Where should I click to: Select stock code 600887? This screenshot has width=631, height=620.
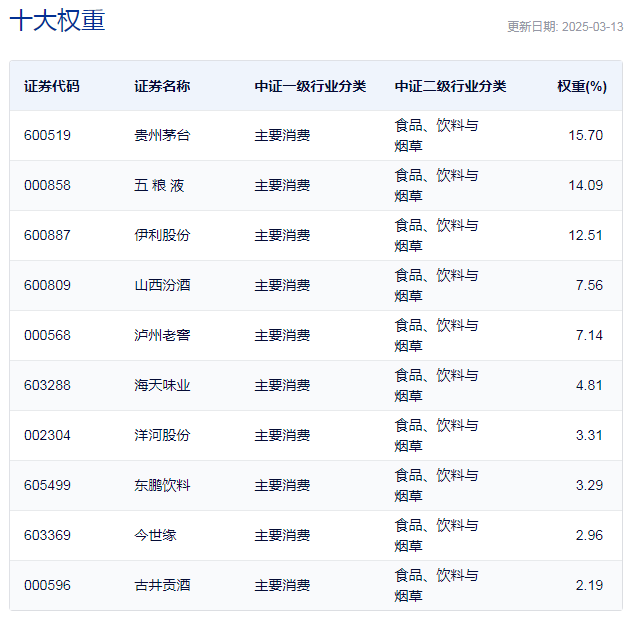tap(47, 235)
